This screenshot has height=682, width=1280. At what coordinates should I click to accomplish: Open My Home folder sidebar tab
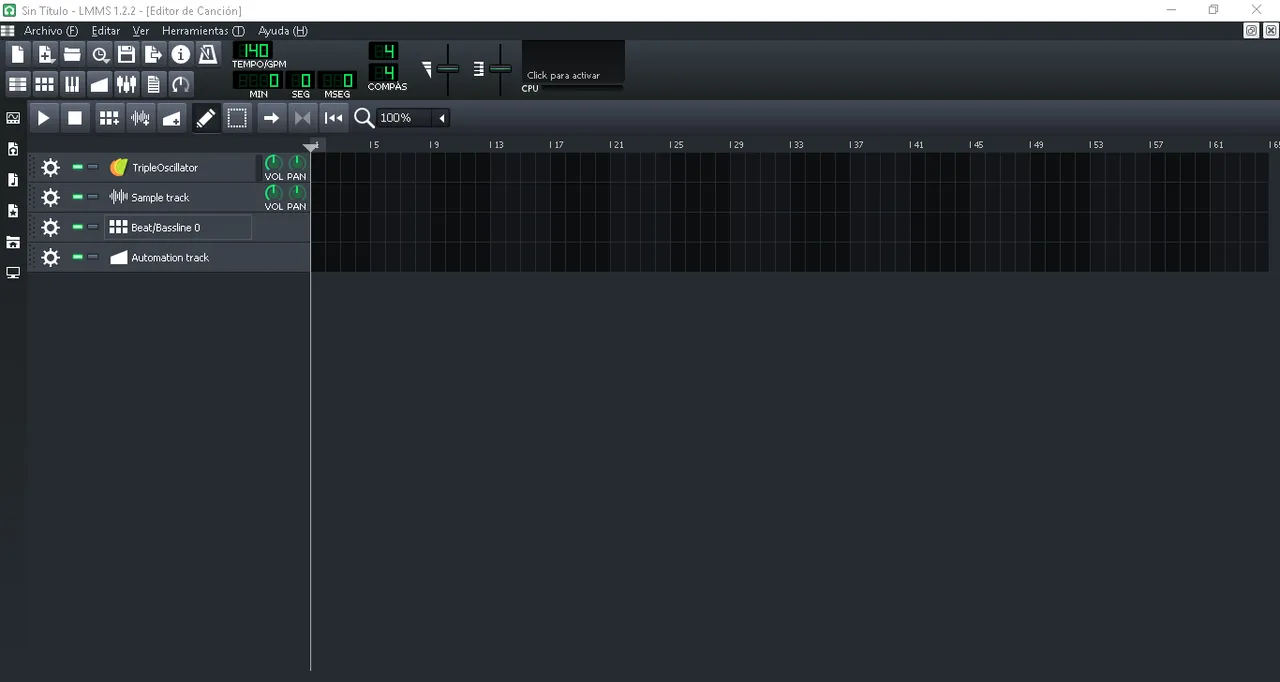point(13,242)
